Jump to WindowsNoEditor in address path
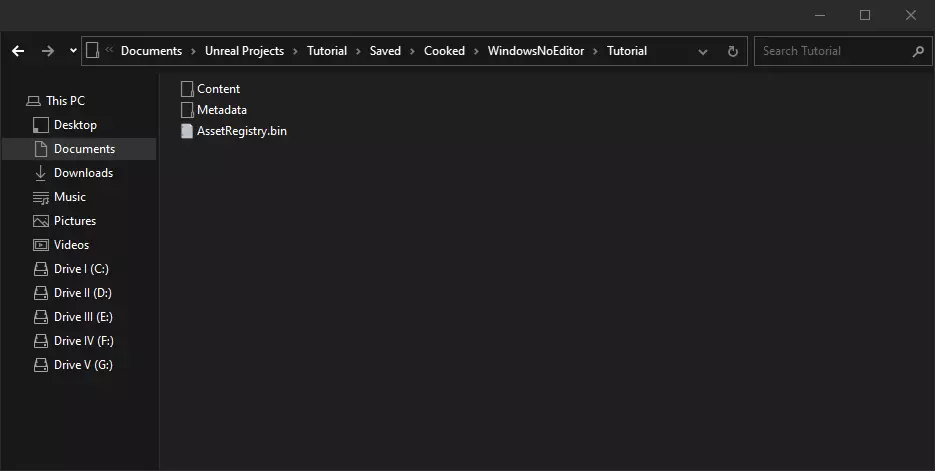Screen dimensions: 935x471 click(x=535, y=51)
